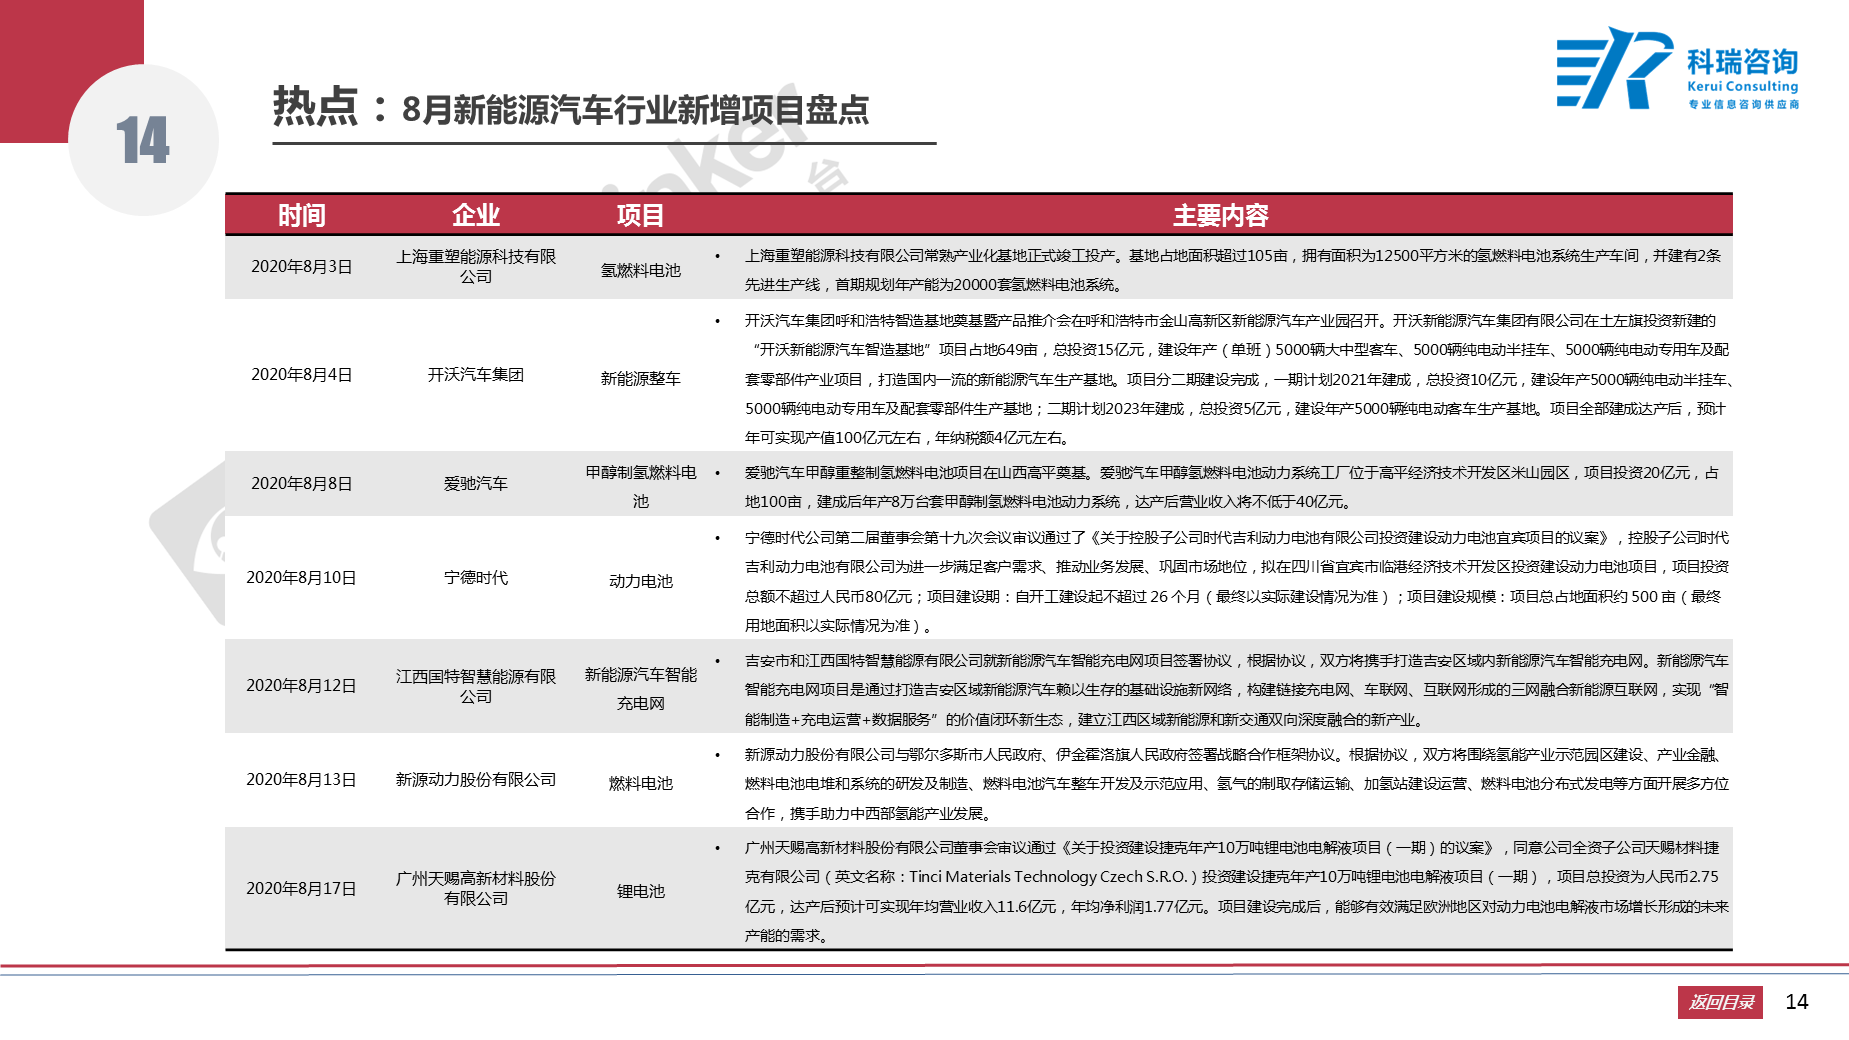
Task: Click project cell 甲醇制氢燃料电池
Action: coord(640,487)
